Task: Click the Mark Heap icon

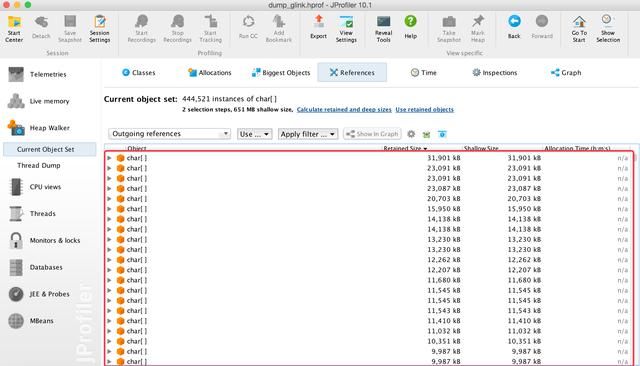Action: [478, 29]
